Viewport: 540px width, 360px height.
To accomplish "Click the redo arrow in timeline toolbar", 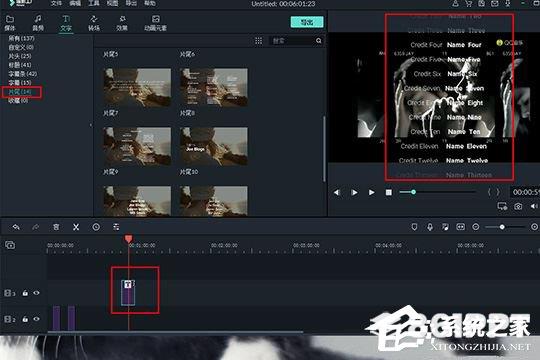I will [x=35, y=227].
